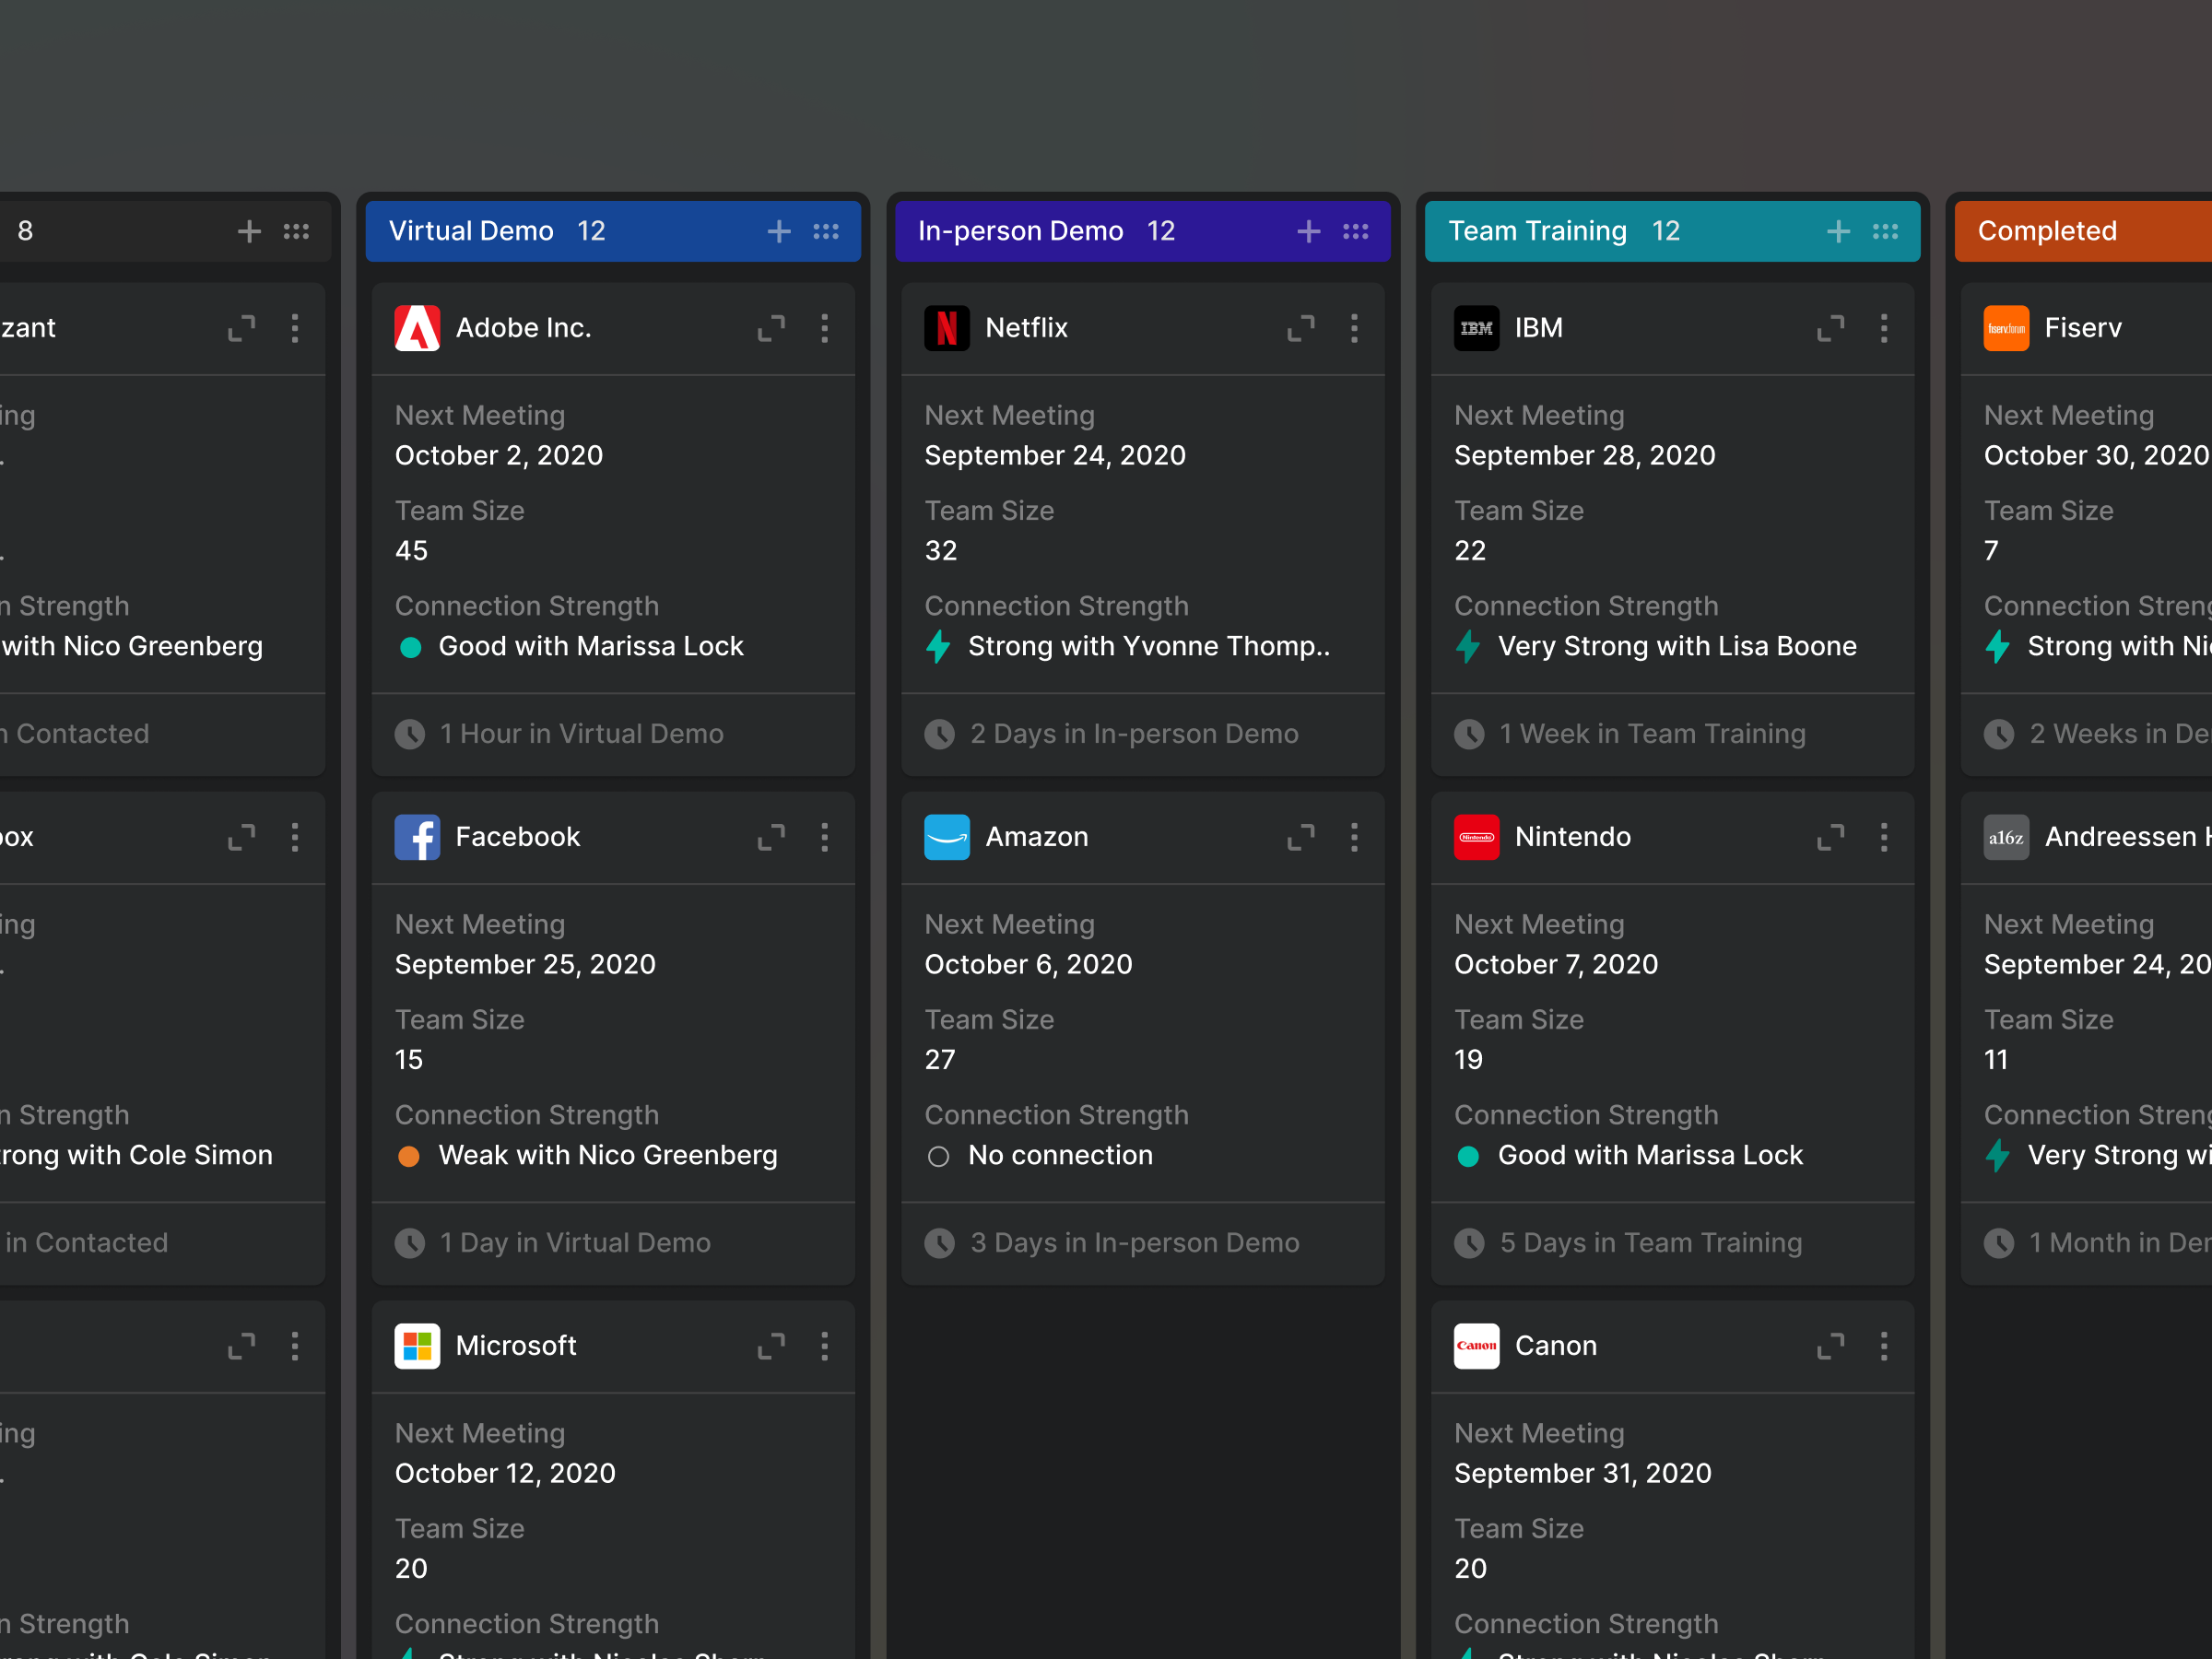Add a card to Virtual Demo column
The height and width of the screenshot is (1659, 2212).
pyautogui.click(x=779, y=231)
